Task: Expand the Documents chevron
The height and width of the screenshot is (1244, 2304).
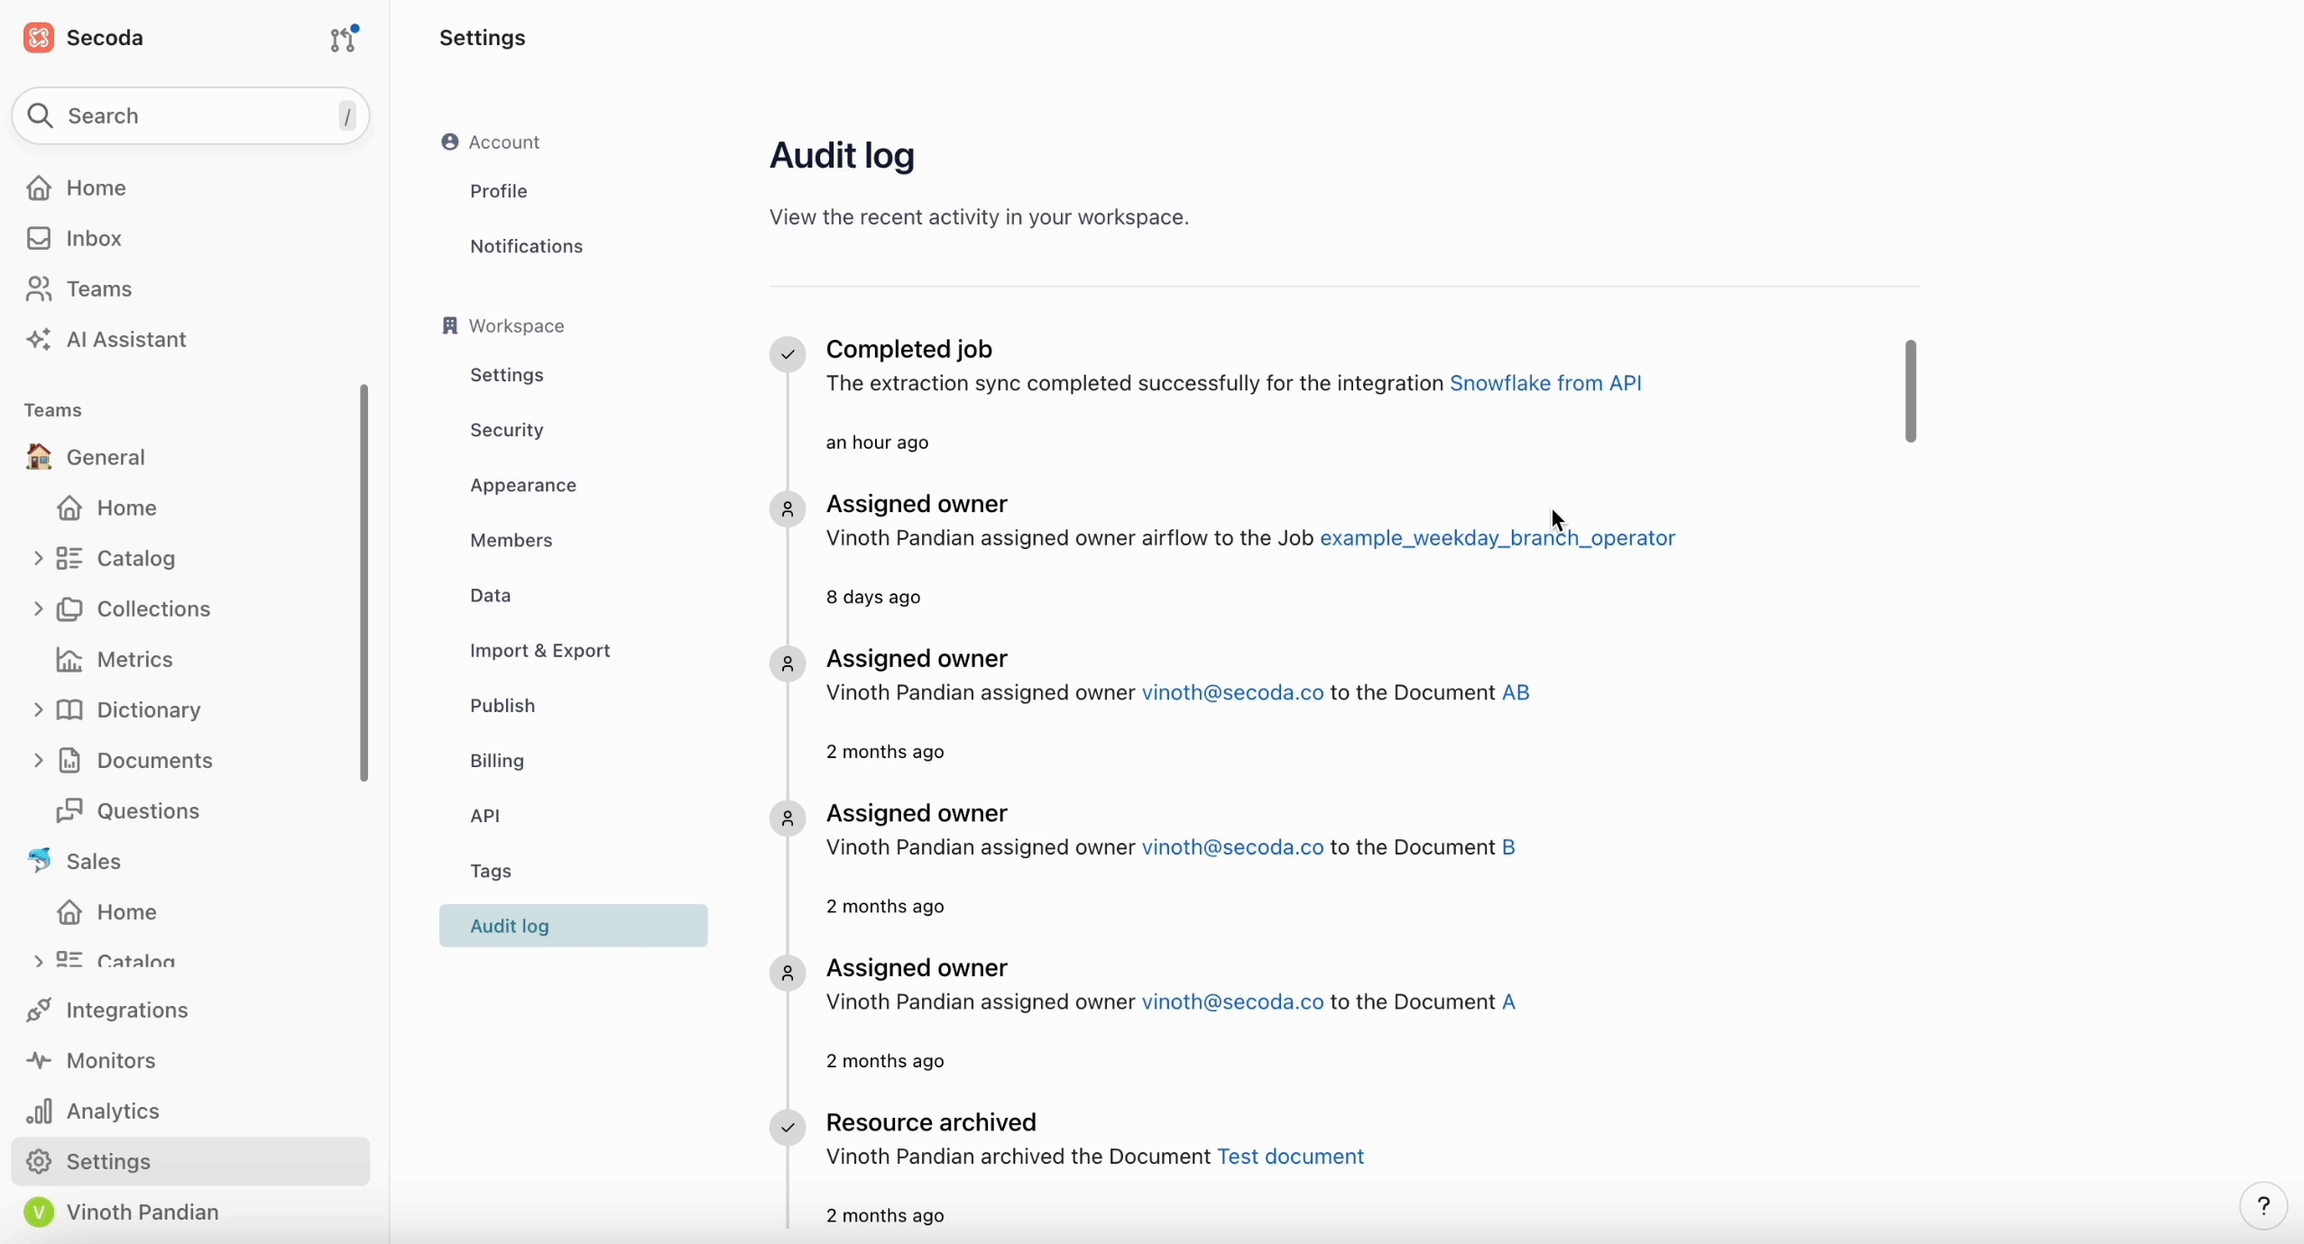Action: click(x=38, y=760)
